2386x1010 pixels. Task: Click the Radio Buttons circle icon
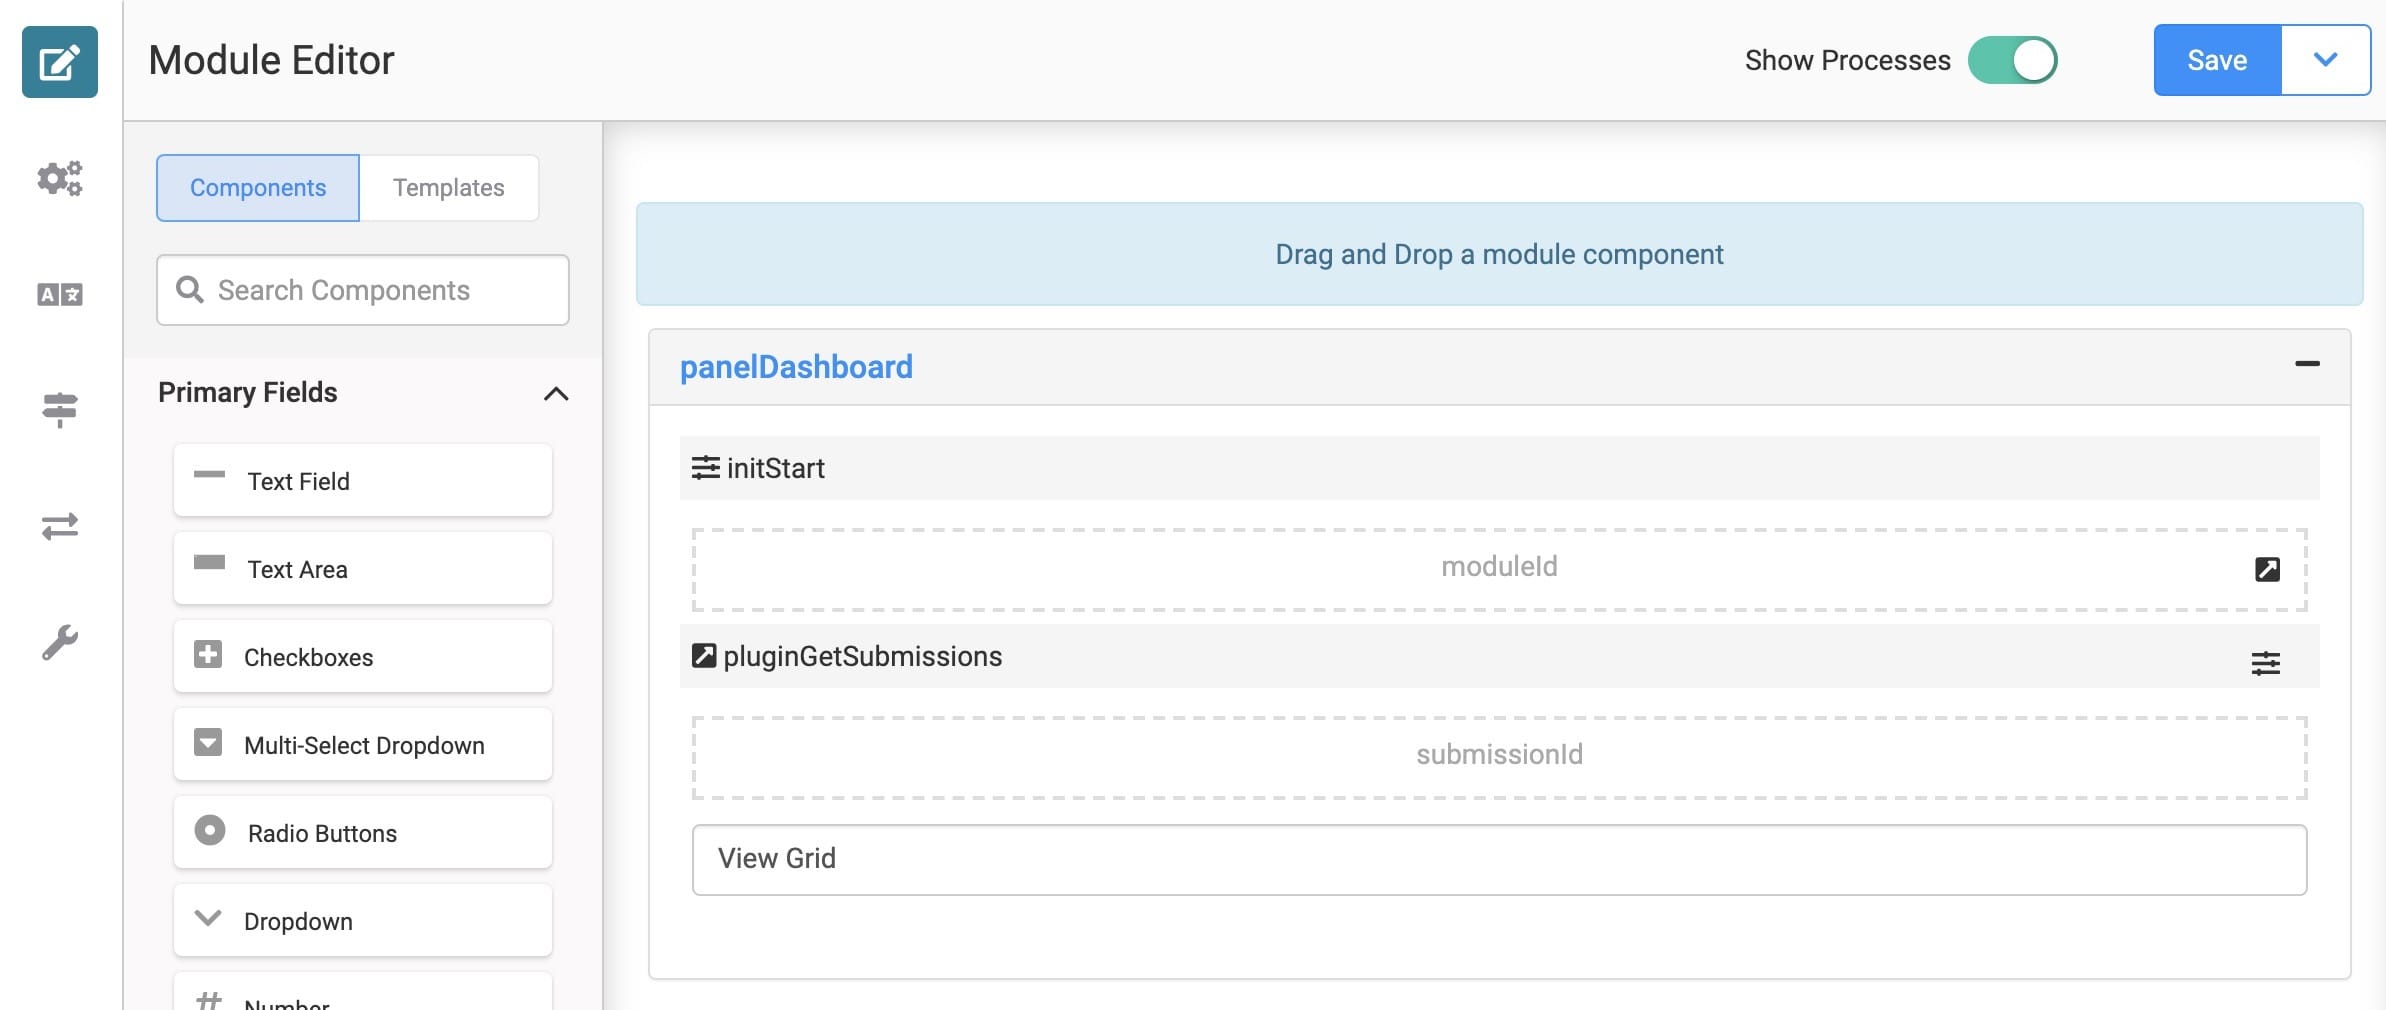click(209, 831)
